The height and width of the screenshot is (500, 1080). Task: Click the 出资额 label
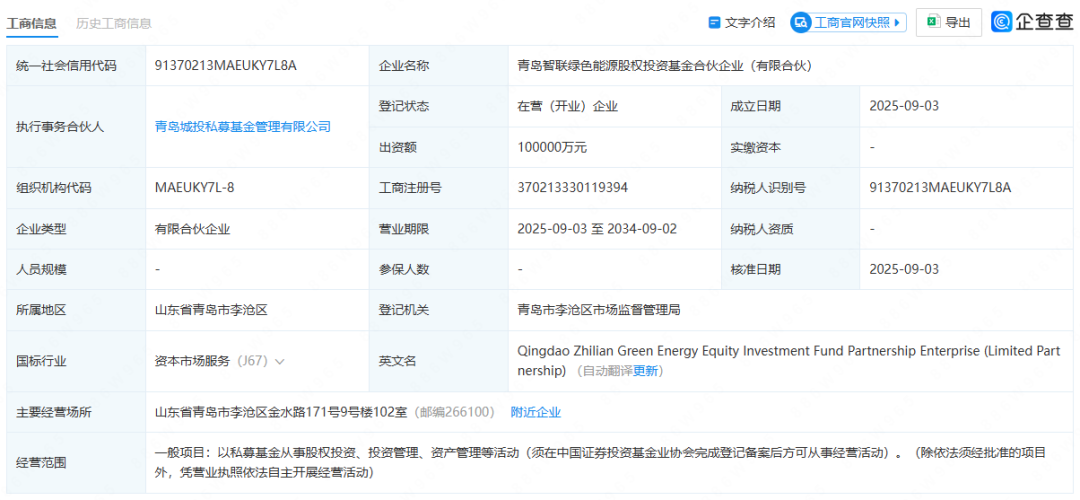click(x=398, y=147)
